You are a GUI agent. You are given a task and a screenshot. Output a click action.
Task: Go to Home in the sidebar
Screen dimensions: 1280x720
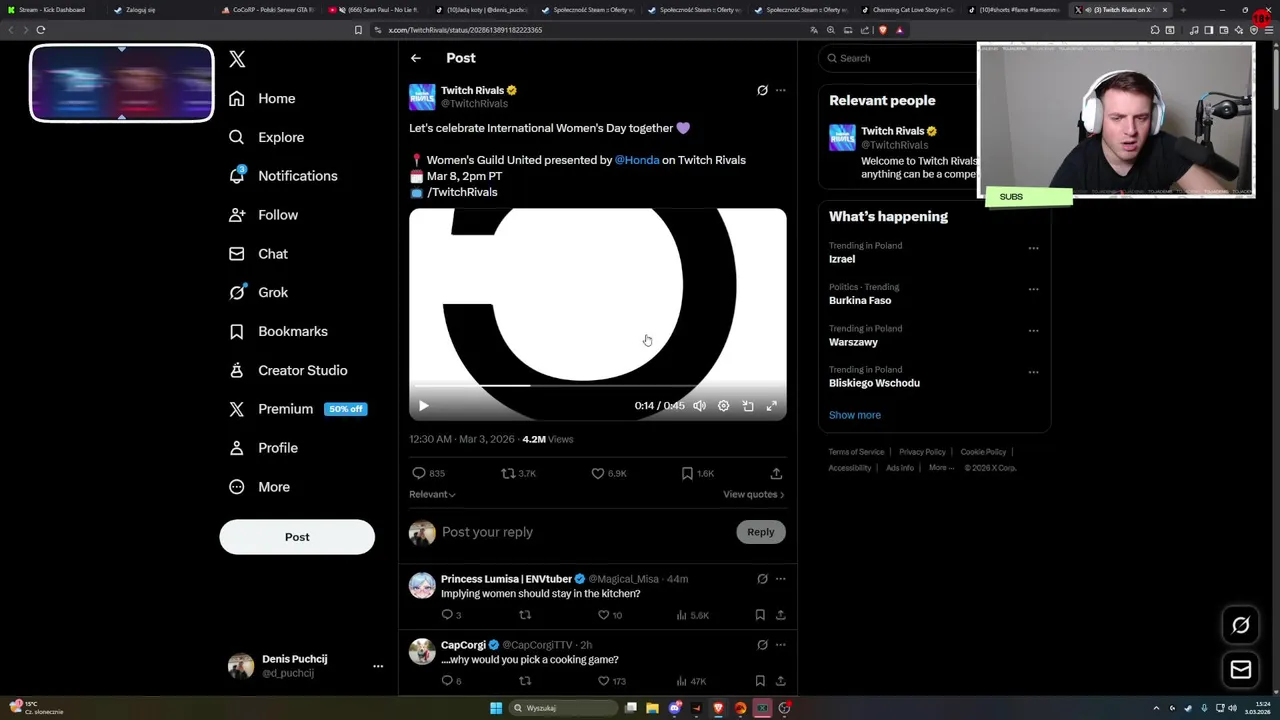coord(262,98)
